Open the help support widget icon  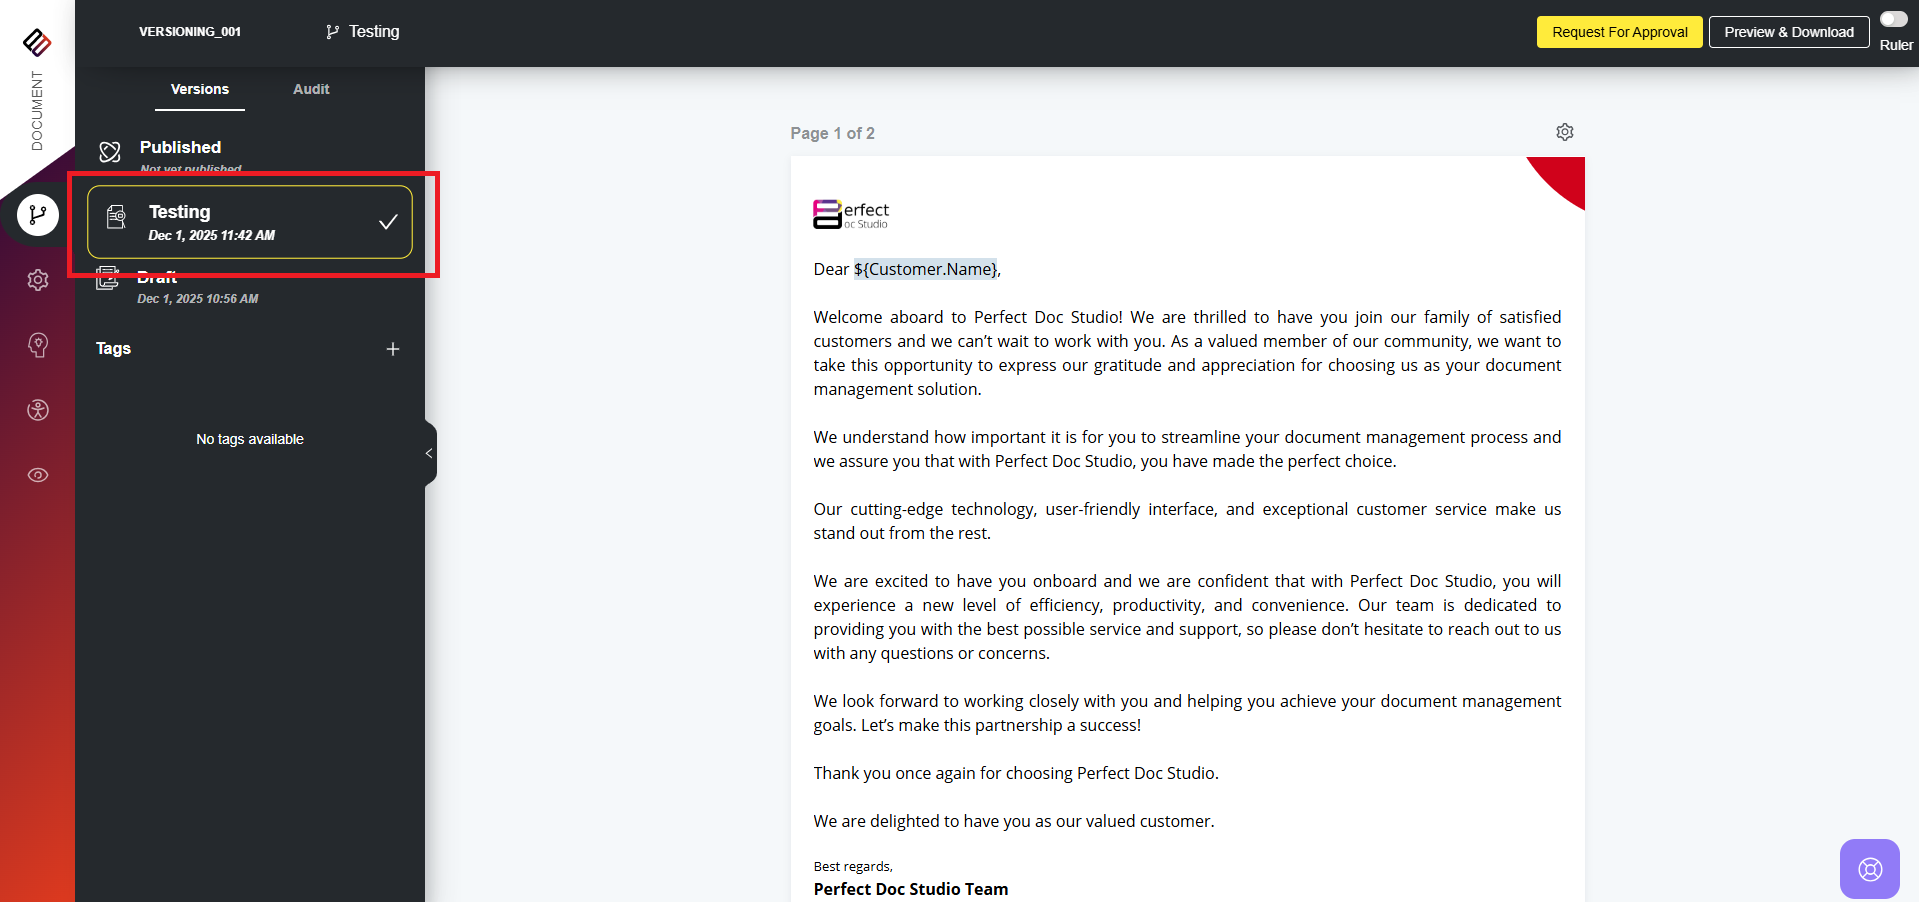(x=1869, y=869)
